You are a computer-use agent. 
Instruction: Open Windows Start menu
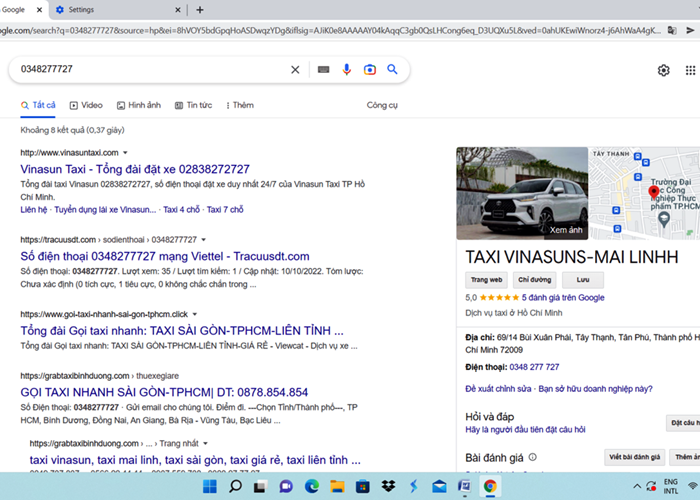[209, 486]
